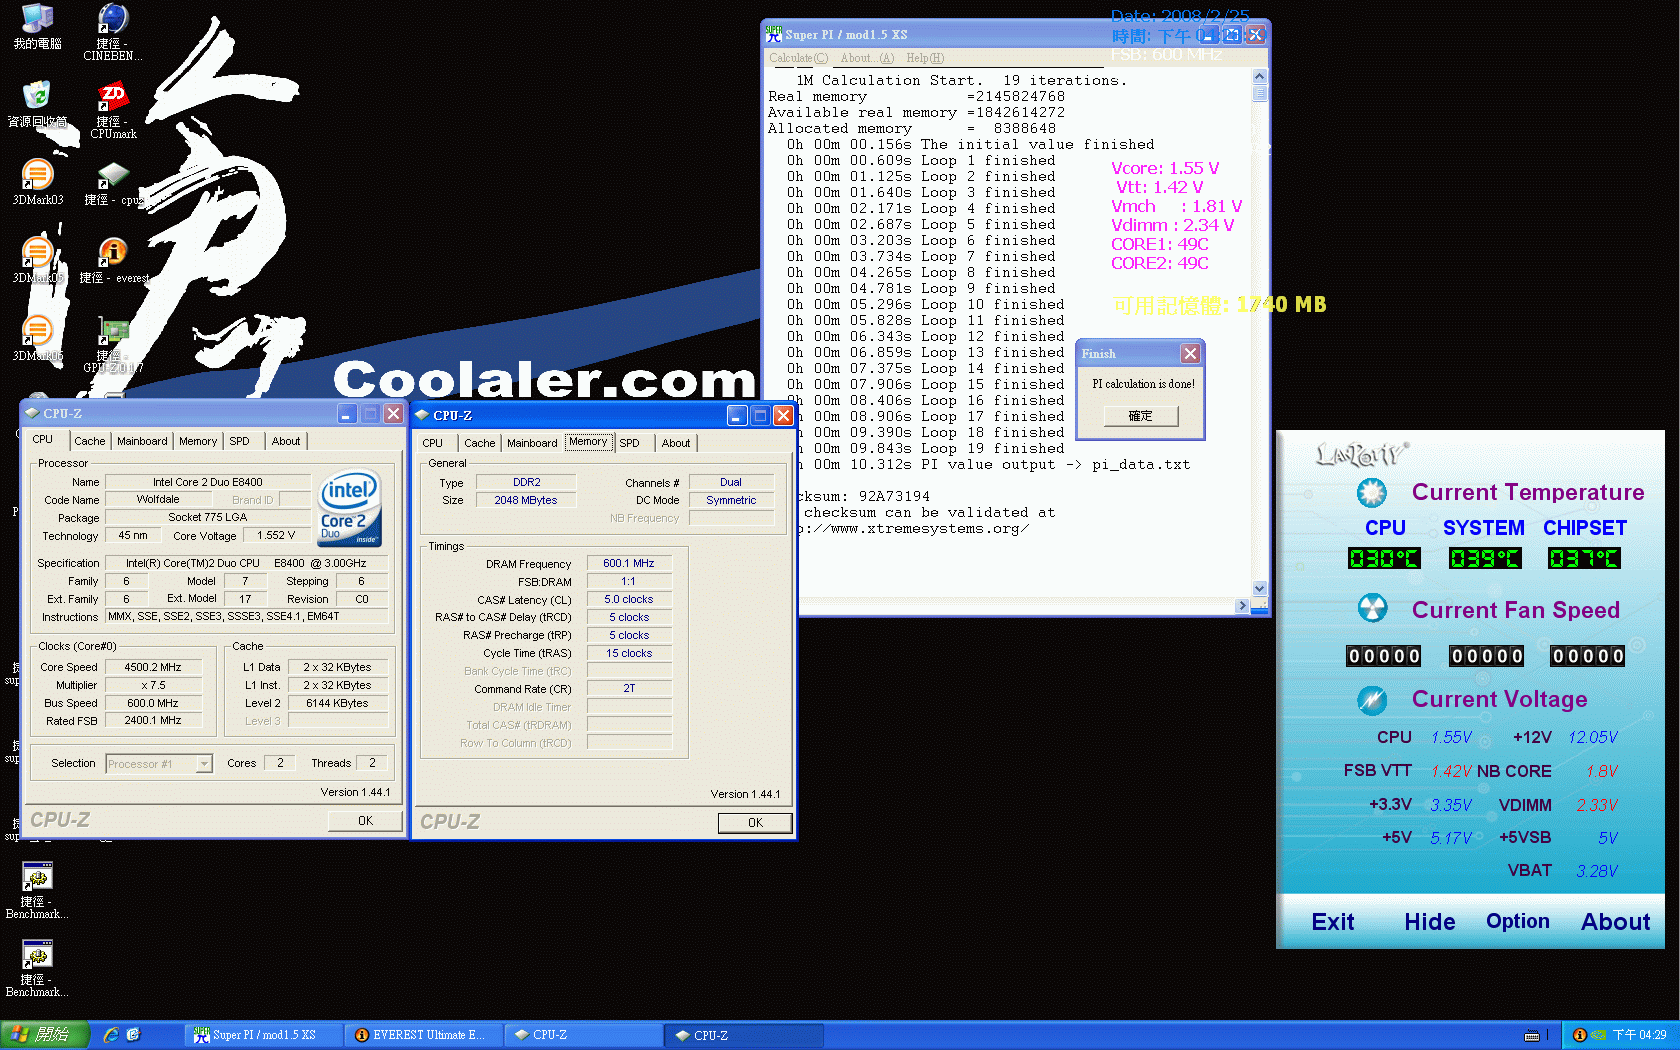Open the upper Benchmark shortcut icon
Screen dimensions: 1680x1050
(x=37, y=890)
